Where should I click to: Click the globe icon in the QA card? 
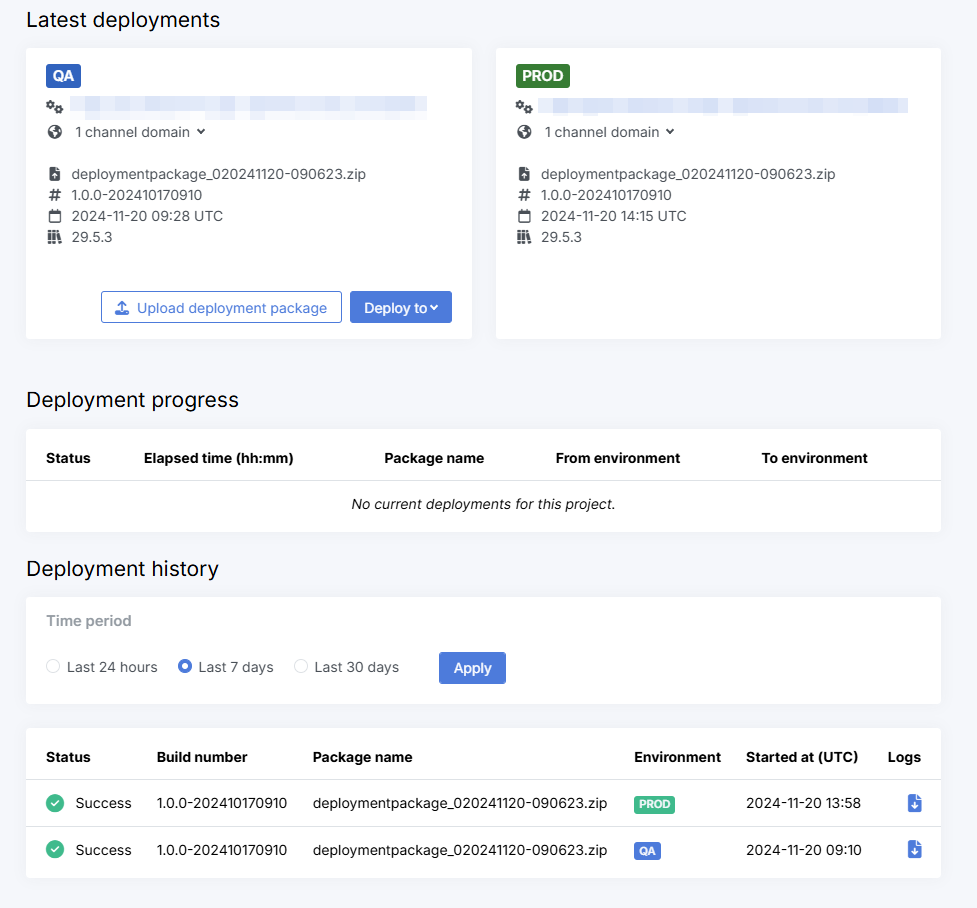(x=55, y=132)
